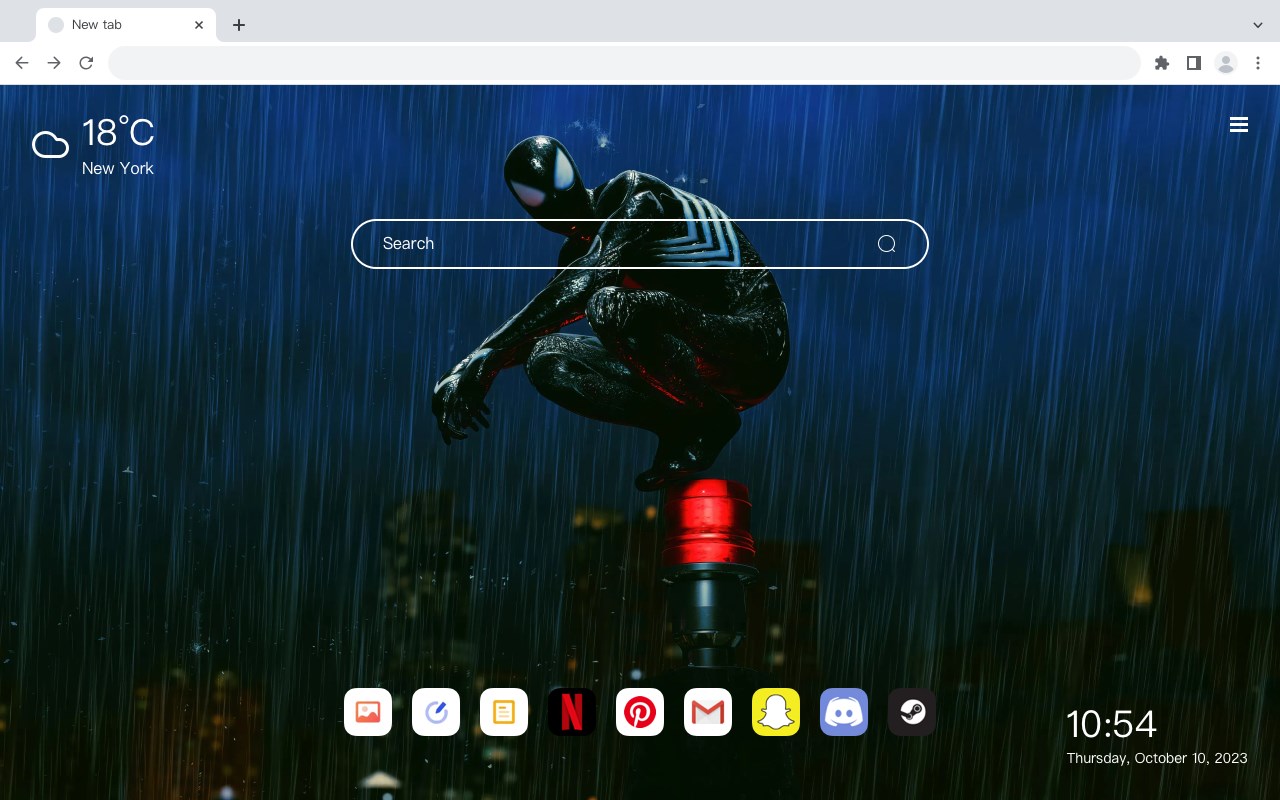Screen dimensions: 1280x800
Task: Open the Steam shortcut
Action: tap(912, 712)
